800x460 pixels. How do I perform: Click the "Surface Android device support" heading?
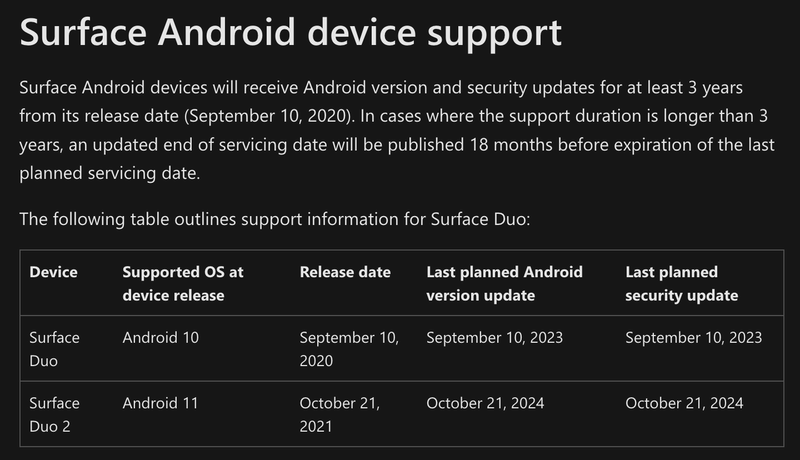pos(290,33)
